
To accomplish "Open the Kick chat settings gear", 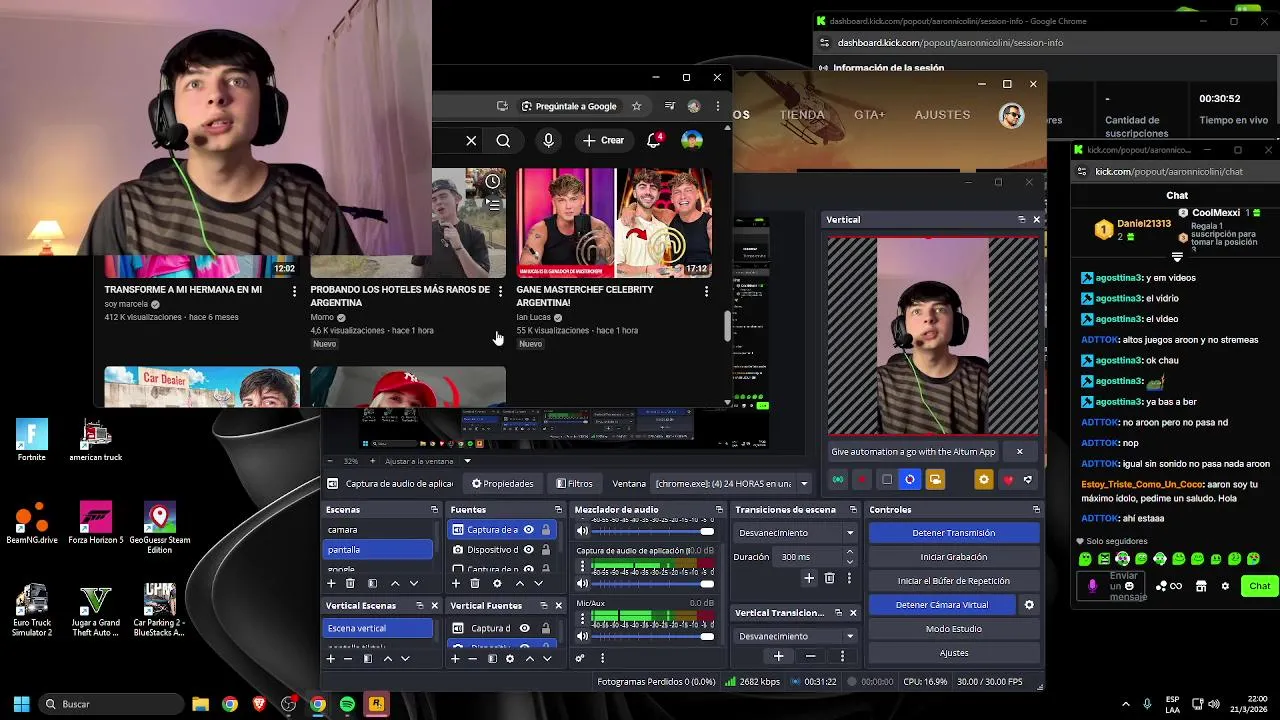I will pyautogui.click(x=1225, y=586).
